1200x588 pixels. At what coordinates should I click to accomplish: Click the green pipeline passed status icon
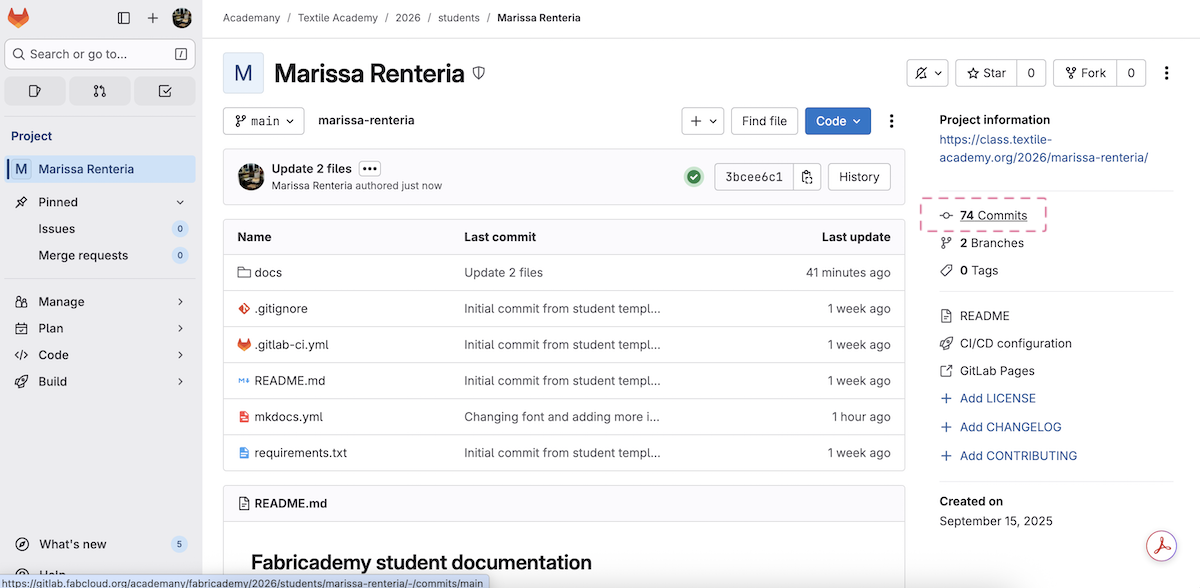(693, 177)
